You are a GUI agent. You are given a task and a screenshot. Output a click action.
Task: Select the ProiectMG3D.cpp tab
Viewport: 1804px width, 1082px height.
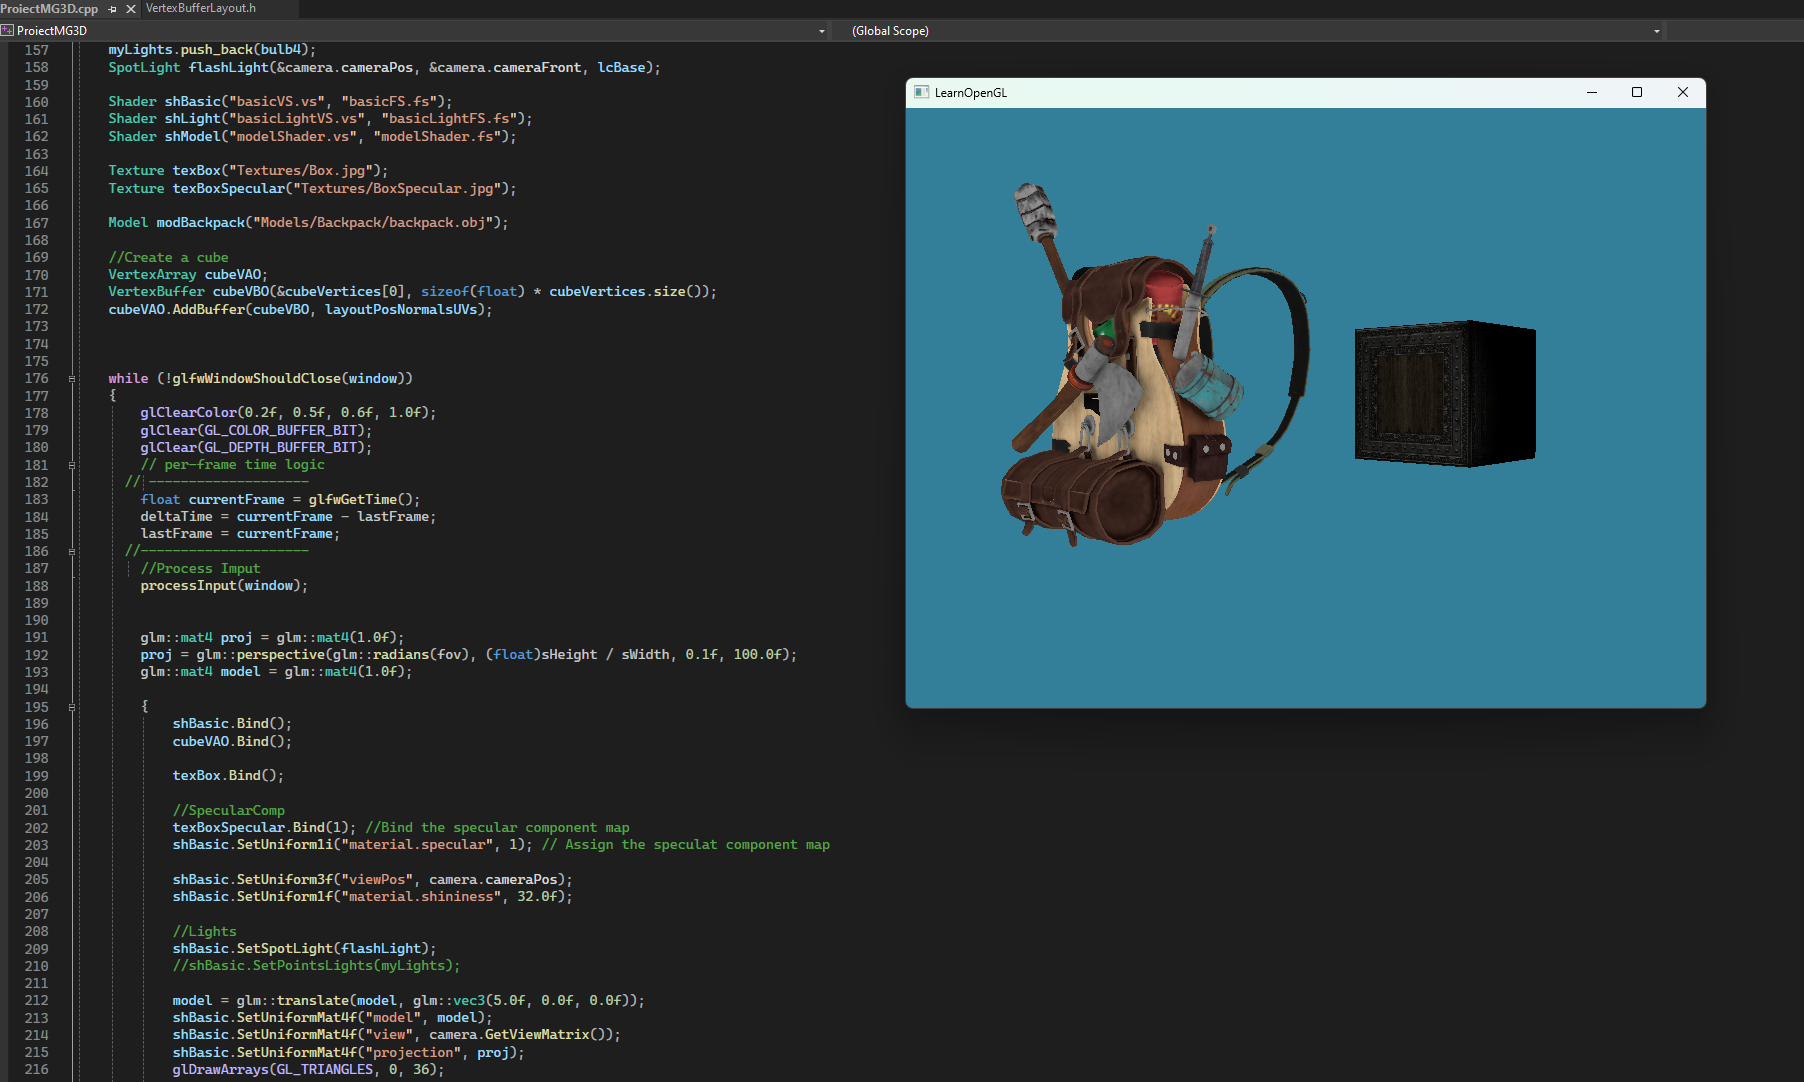coord(48,9)
